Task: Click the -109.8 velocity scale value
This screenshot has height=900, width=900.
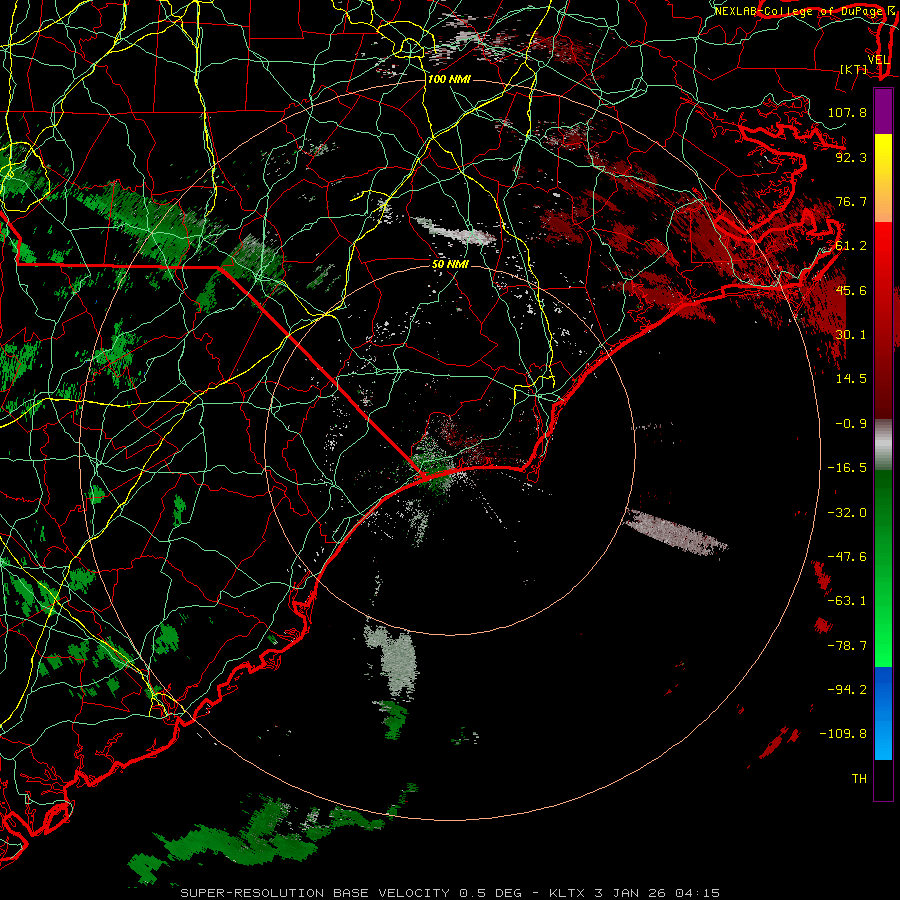Action: point(843,734)
